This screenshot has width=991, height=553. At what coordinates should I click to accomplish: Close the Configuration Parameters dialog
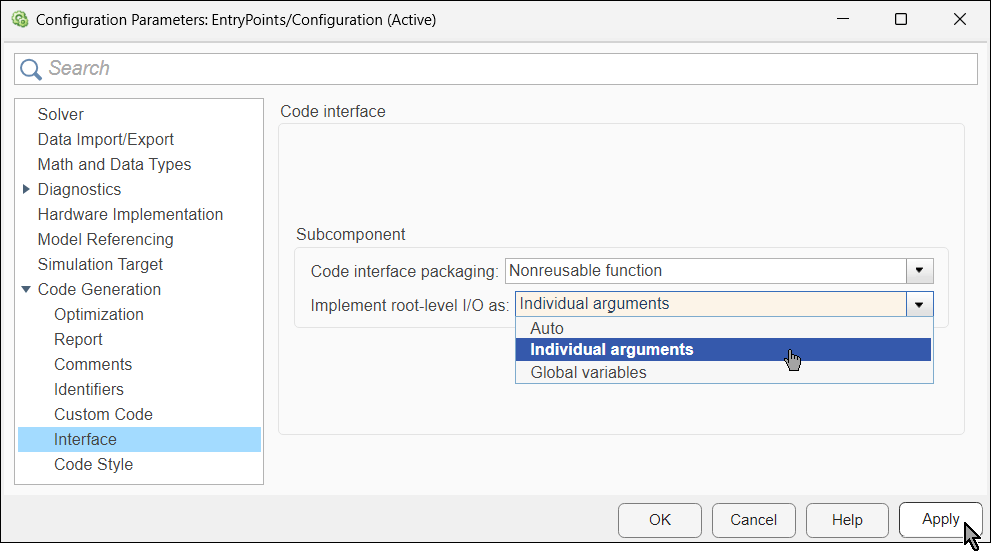point(959,20)
